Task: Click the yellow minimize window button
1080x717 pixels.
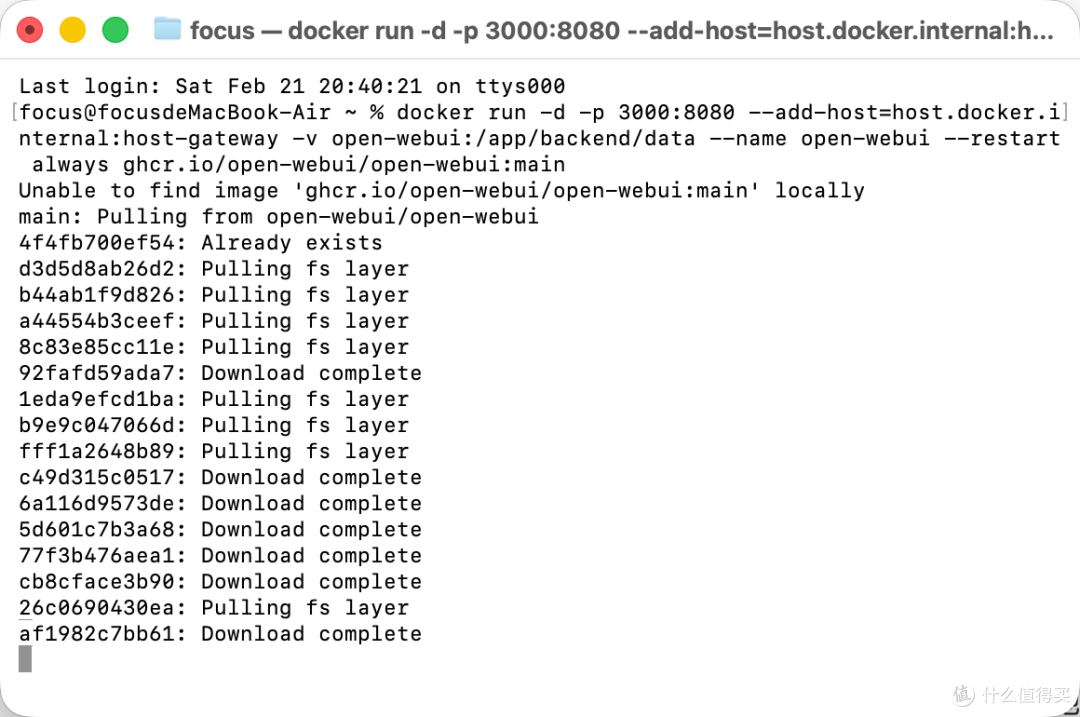Action: pyautogui.click(x=72, y=30)
